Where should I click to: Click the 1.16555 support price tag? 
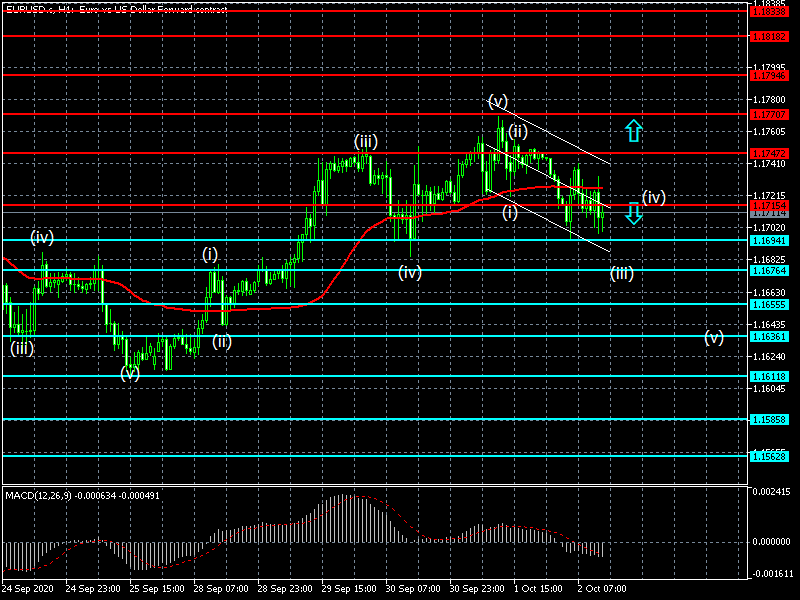769,305
